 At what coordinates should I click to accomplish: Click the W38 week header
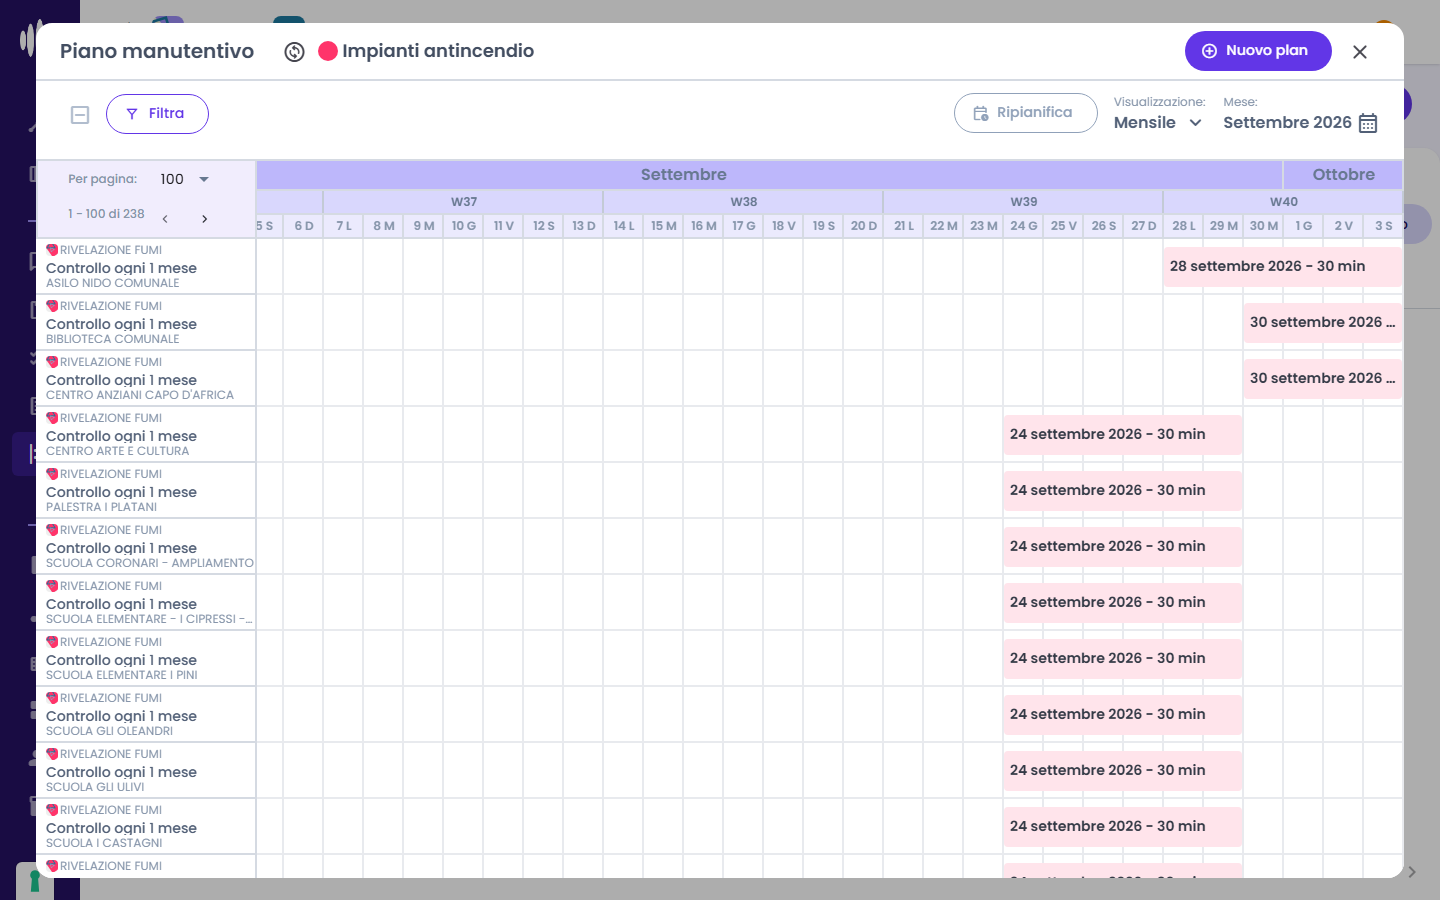click(x=743, y=202)
